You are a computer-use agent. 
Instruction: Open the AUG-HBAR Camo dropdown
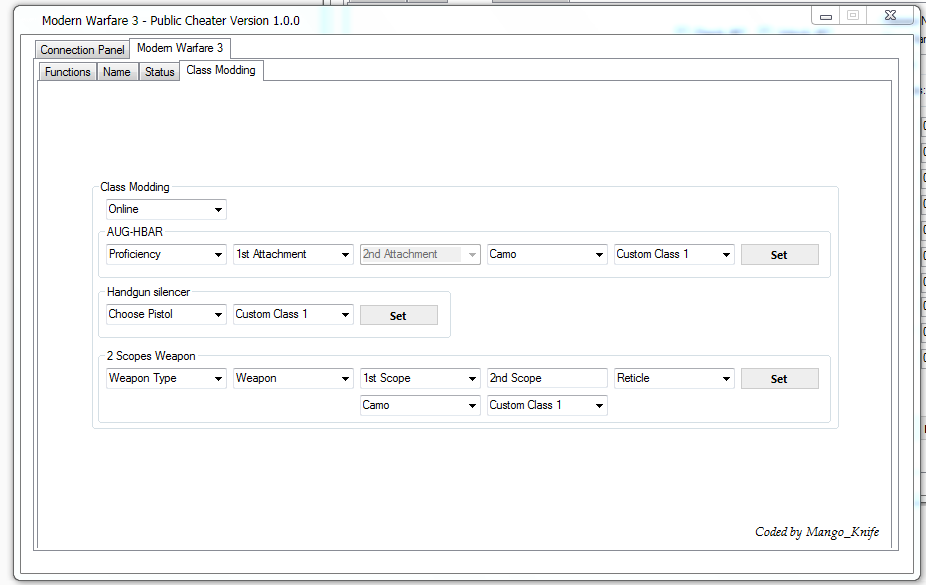click(547, 254)
